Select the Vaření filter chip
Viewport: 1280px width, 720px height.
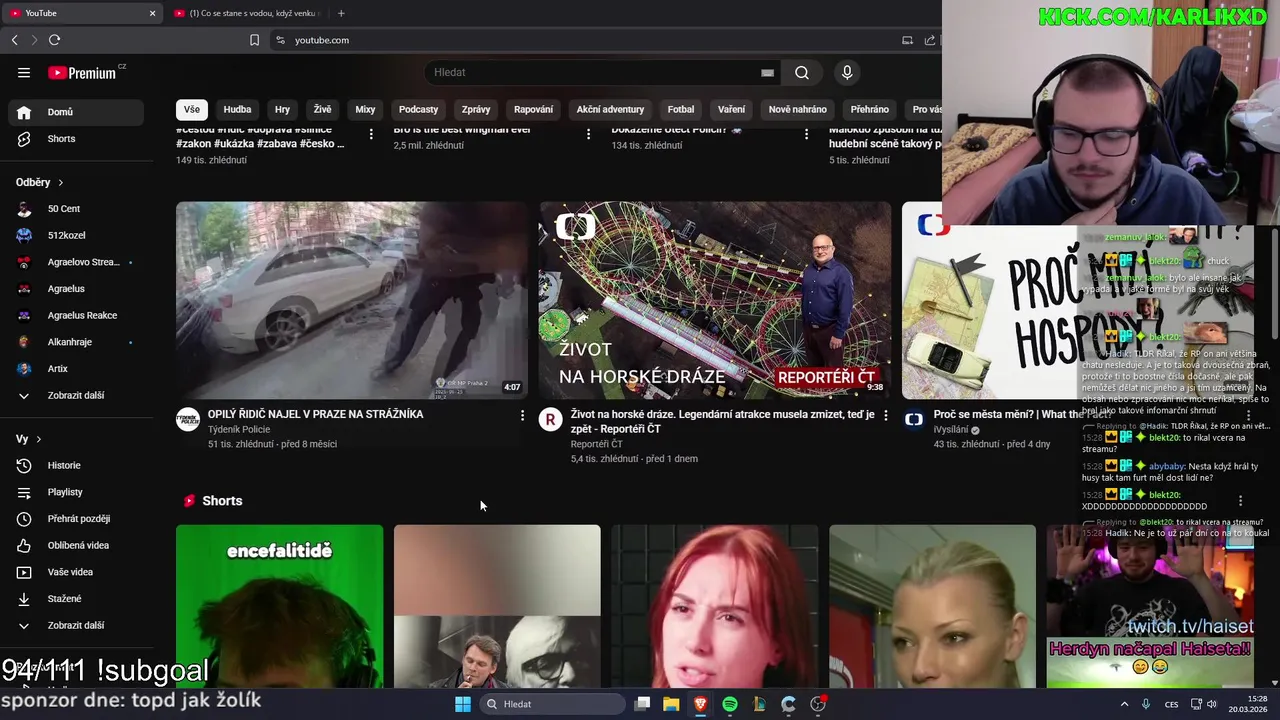coord(731,109)
